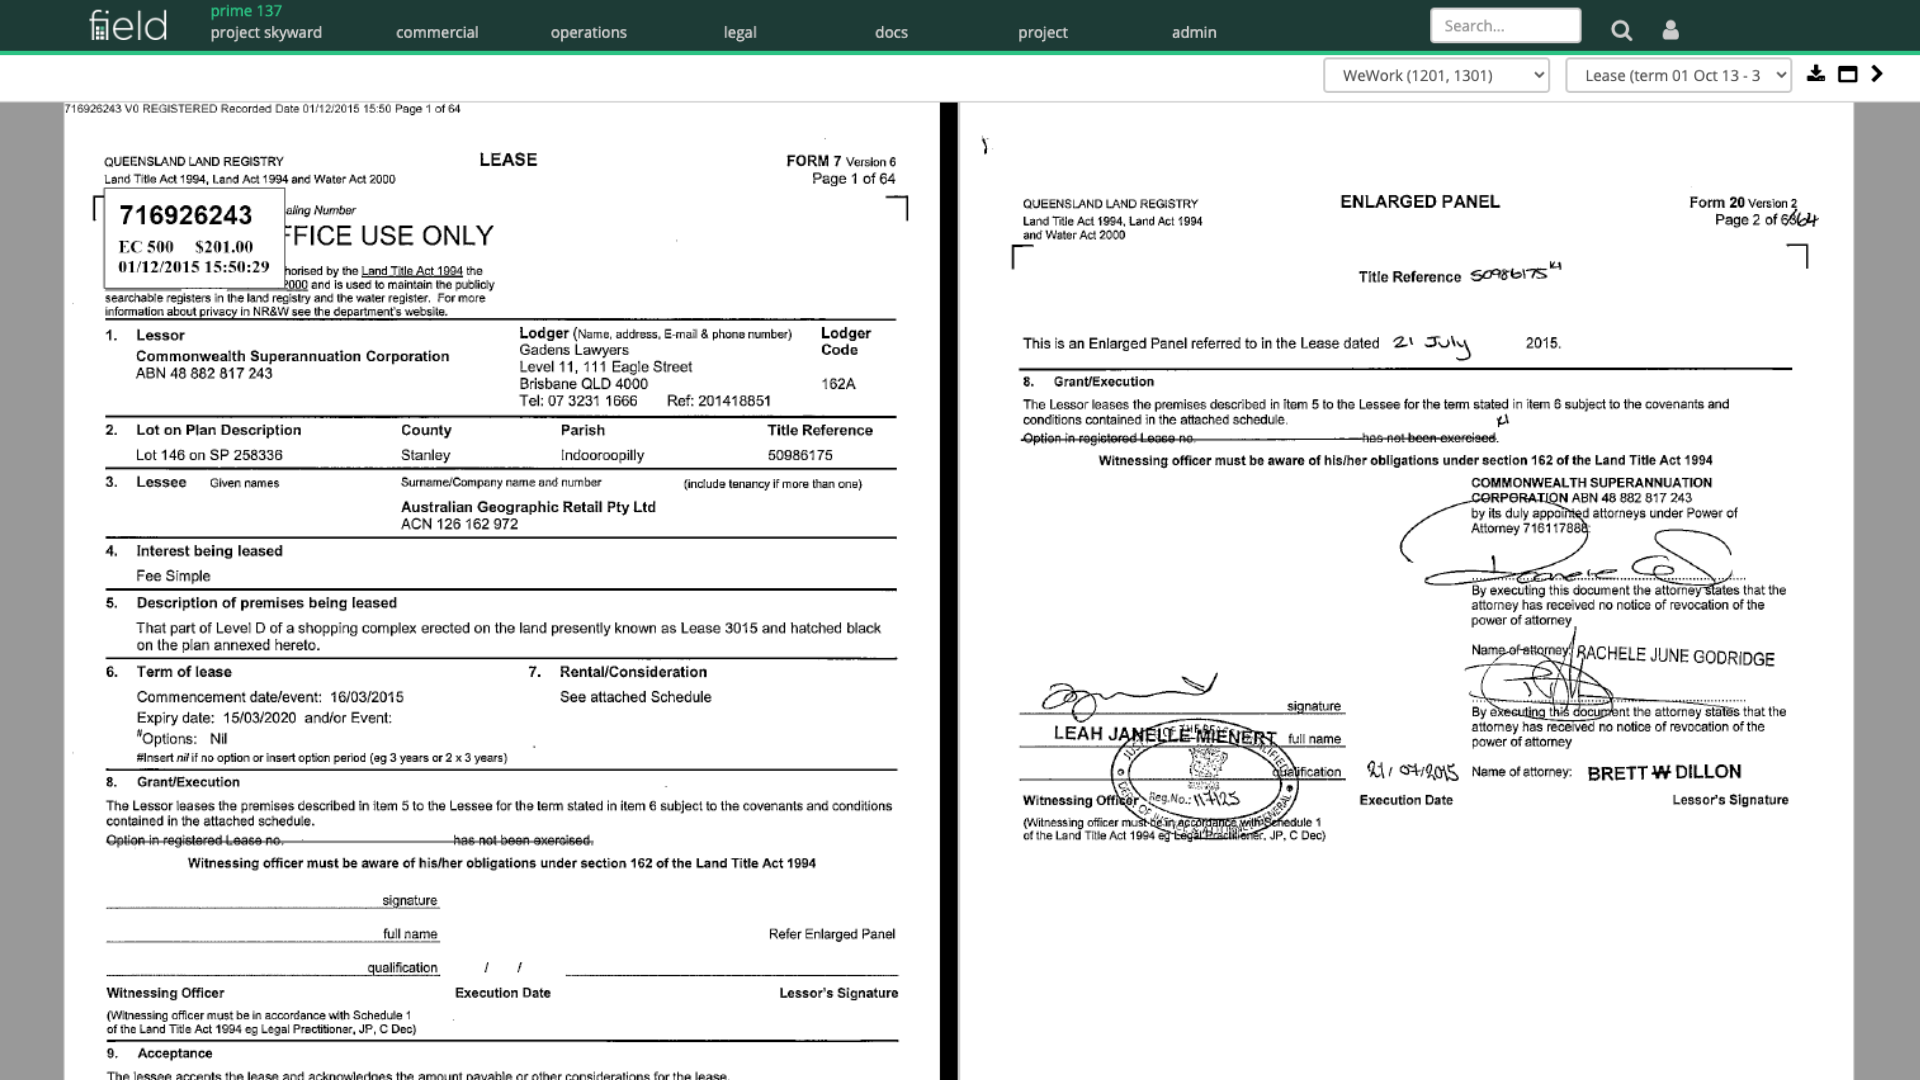The width and height of the screenshot is (1920, 1080).
Task: Click the search magnifier icon
Action: 1621,31
